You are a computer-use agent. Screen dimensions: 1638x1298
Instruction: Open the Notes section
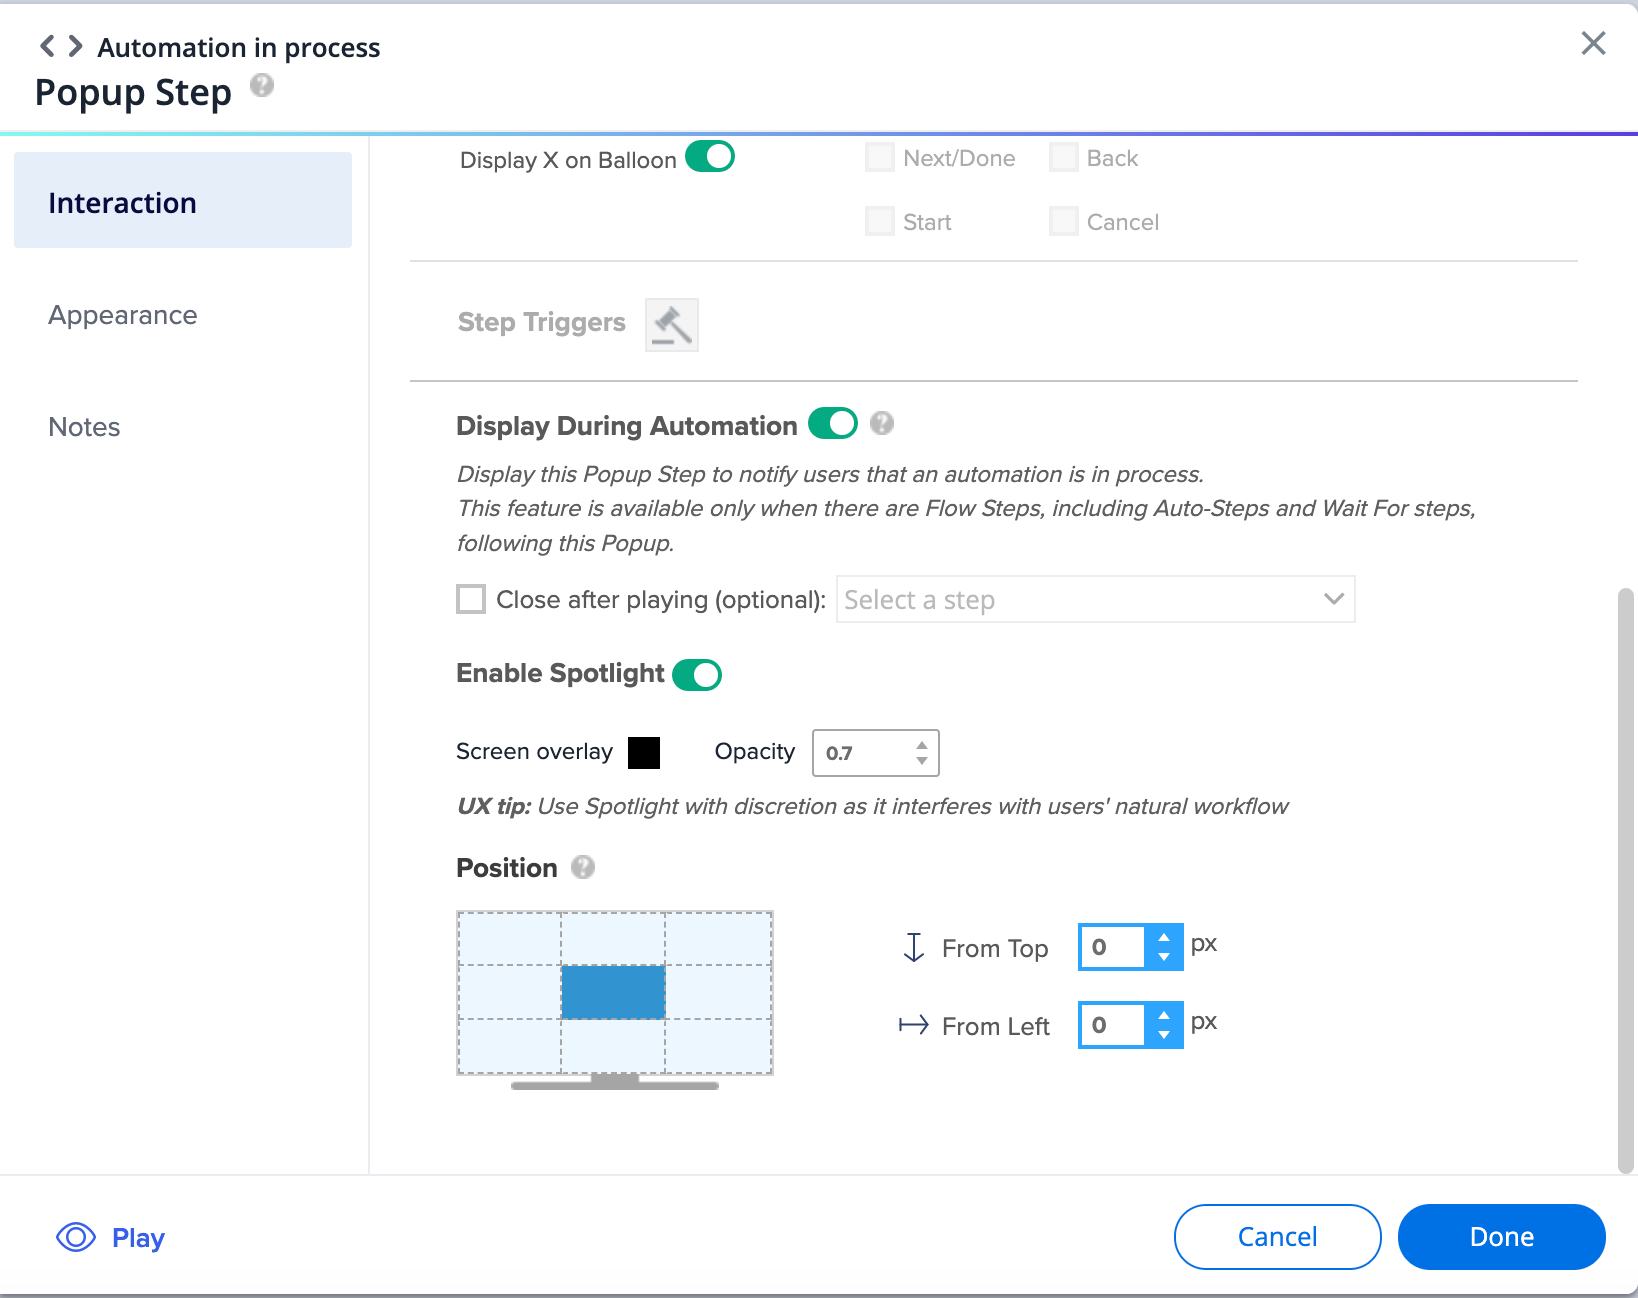(x=83, y=426)
